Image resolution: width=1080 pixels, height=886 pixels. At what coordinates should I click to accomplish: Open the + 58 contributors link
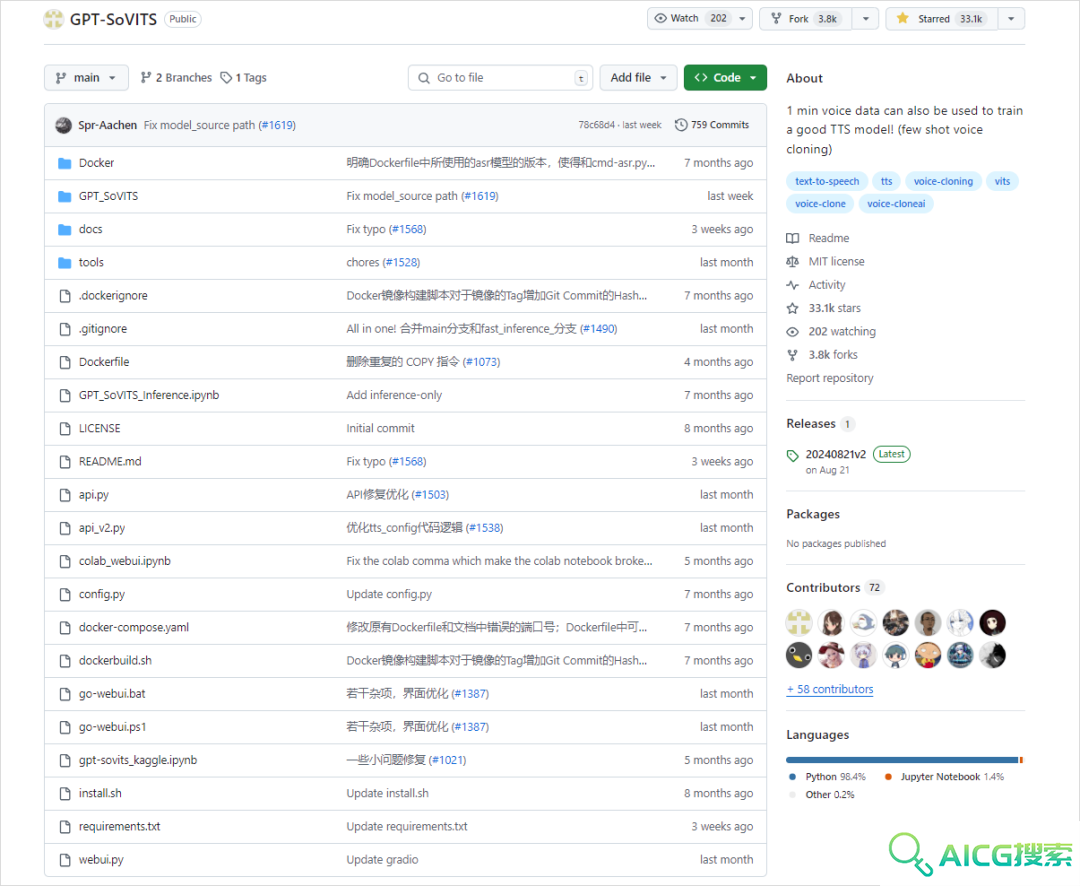[830, 690]
